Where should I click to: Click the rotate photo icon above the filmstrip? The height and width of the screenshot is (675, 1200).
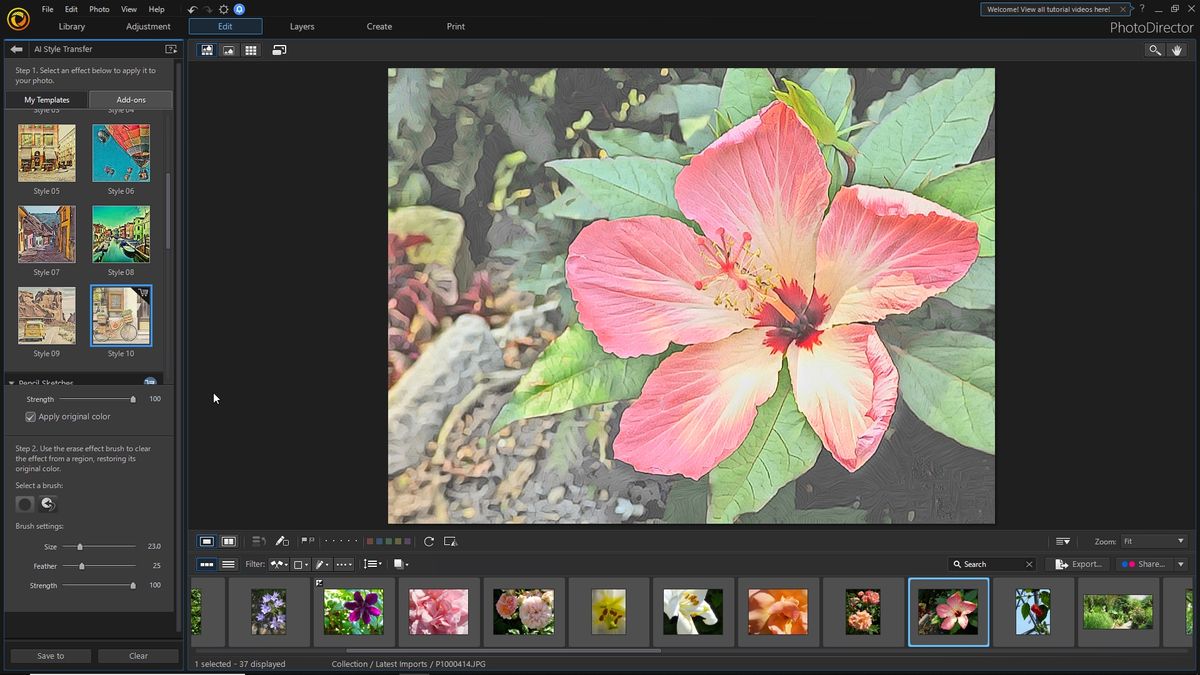(x=429, y=541)
